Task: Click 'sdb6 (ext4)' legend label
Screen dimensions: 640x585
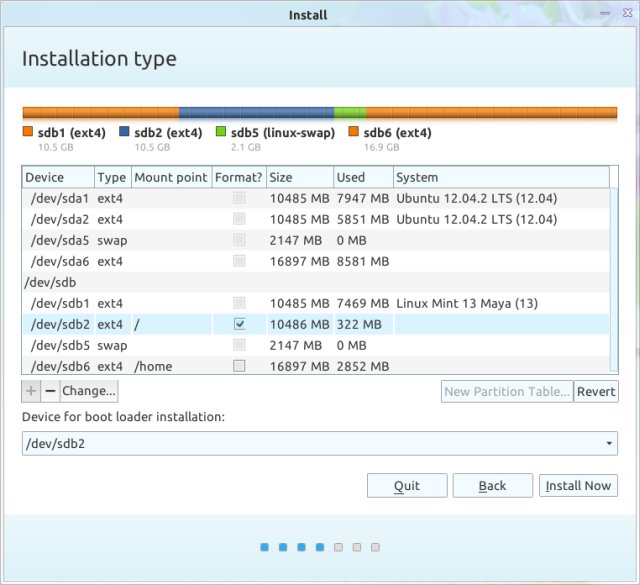Action: (397, 133)
